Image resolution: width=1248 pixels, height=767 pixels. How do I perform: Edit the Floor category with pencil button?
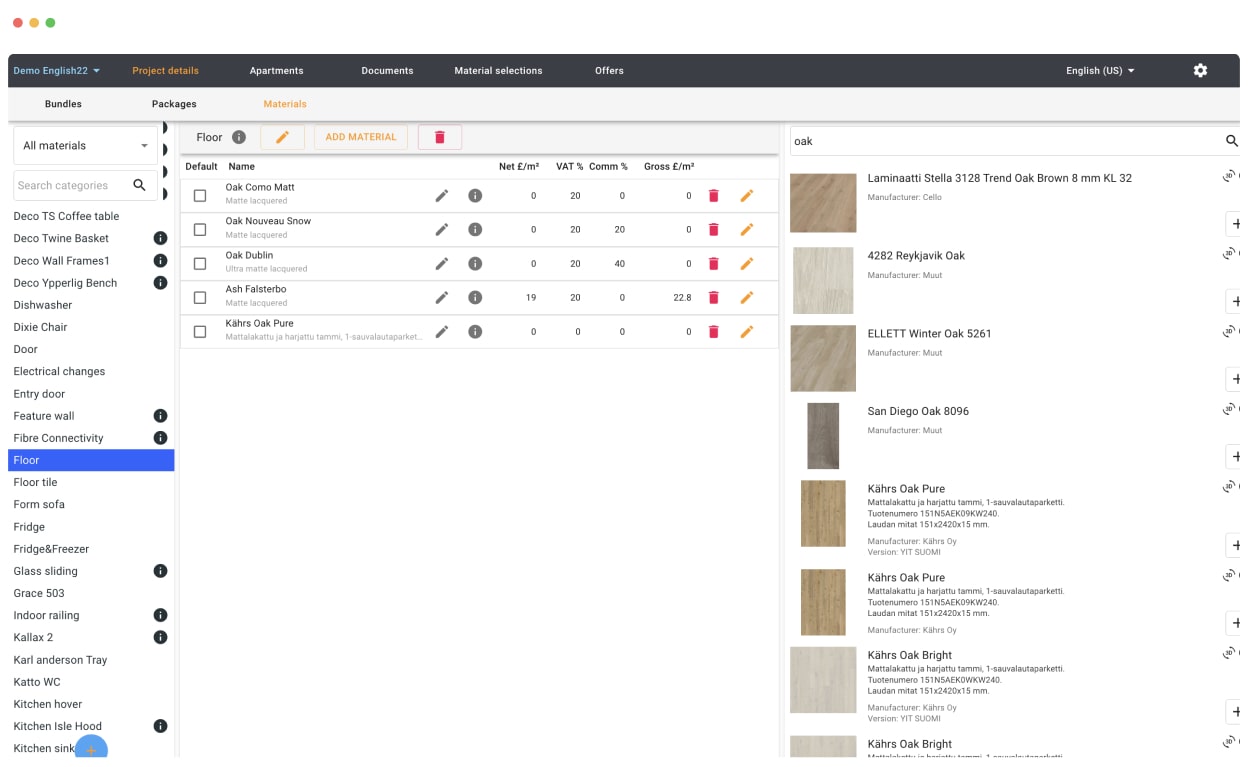tap(282, 137)
